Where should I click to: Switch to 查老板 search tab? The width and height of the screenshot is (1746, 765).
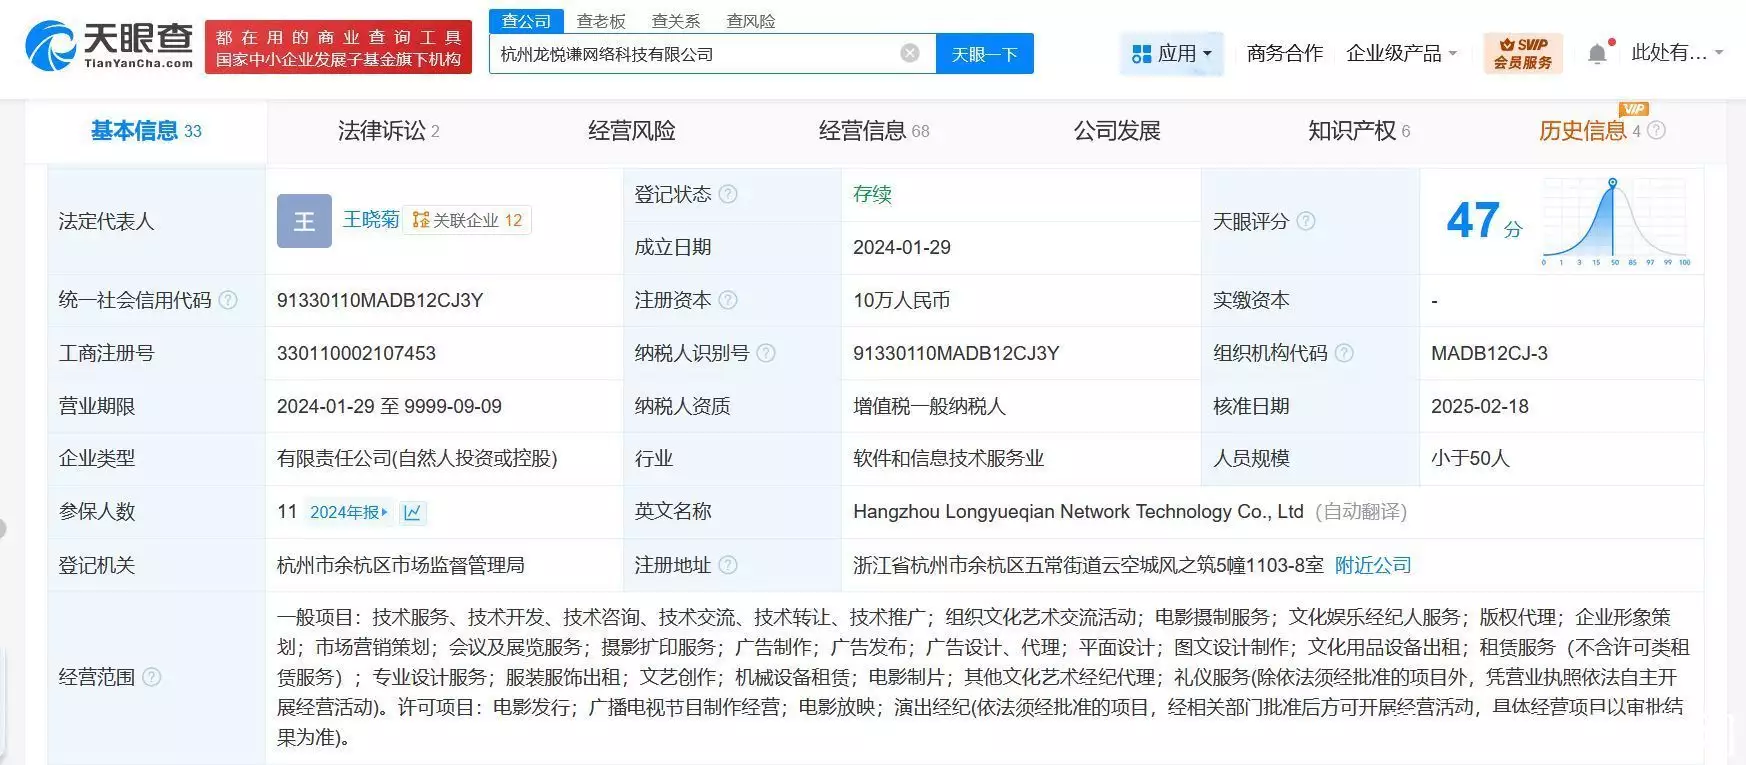coord(601,21)
